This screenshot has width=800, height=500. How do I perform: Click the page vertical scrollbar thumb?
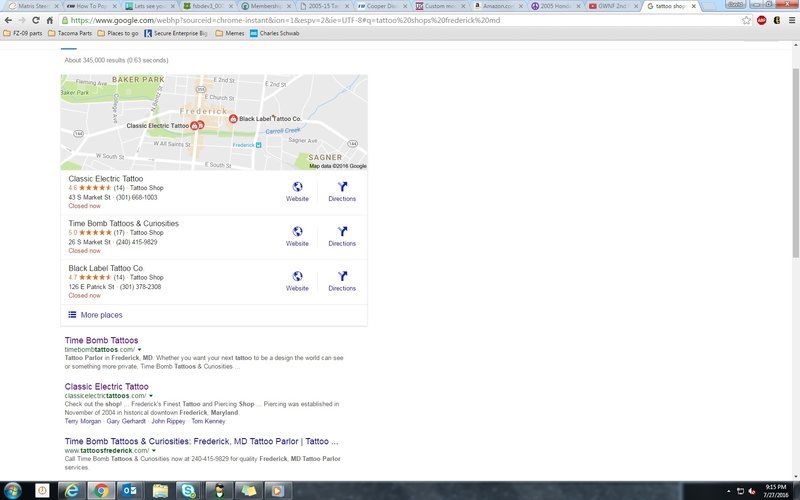tap(795, 163)
